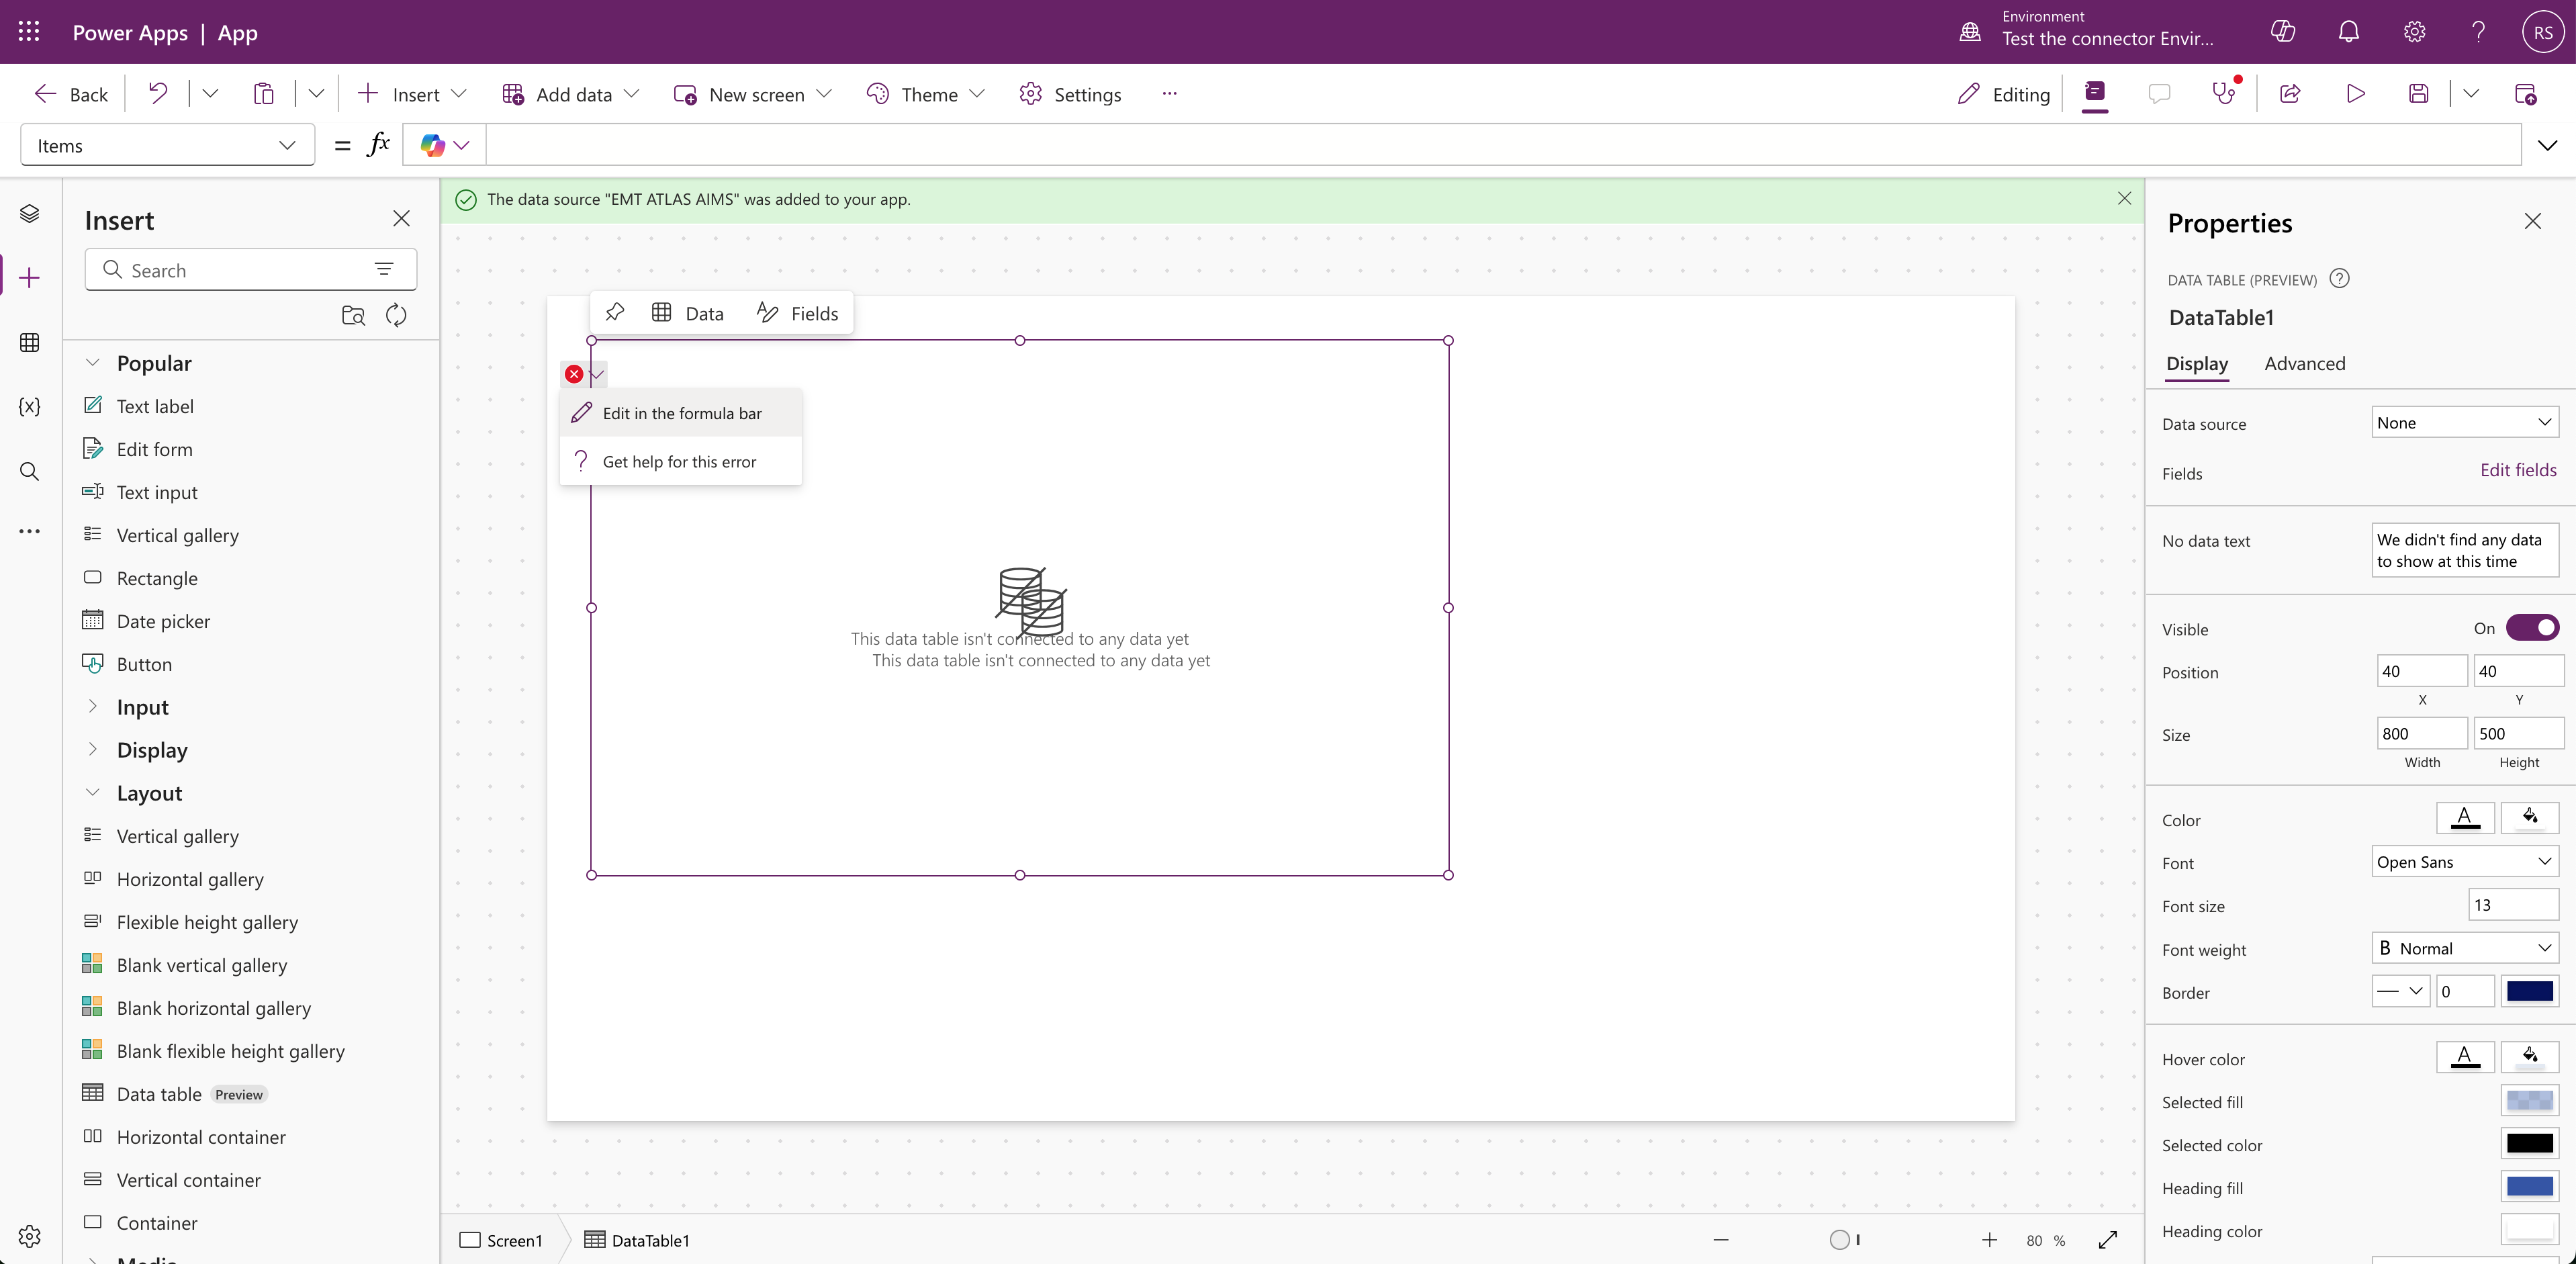This screenshot has width=2576, height=1264.
Task: Click the Copilot icon in header
Action: 2283,32
